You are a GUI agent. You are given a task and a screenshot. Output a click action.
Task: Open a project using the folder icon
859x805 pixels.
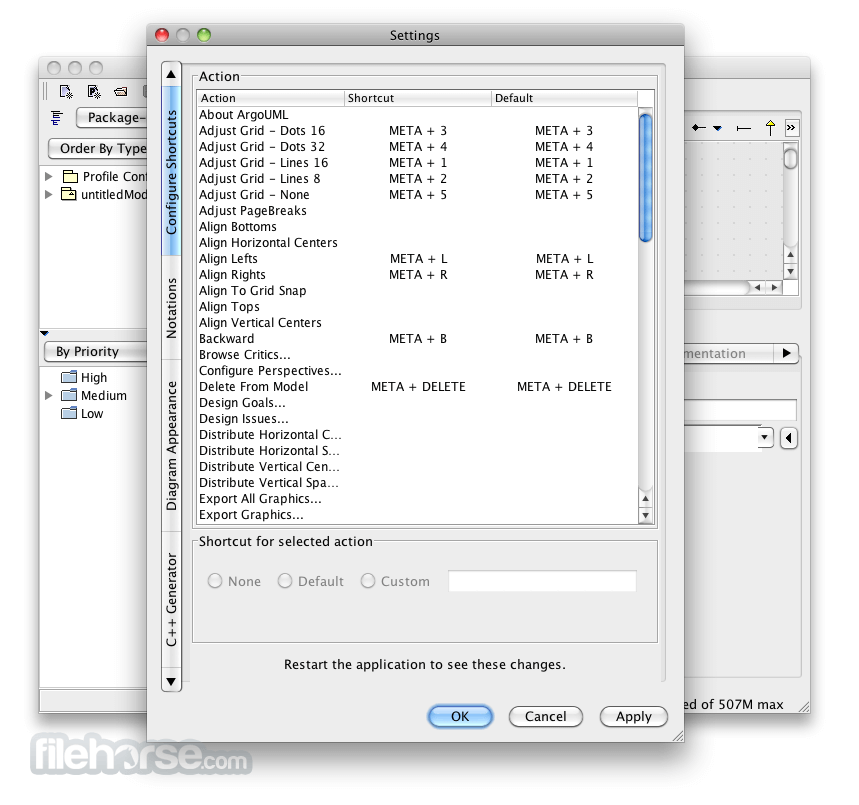120,92
